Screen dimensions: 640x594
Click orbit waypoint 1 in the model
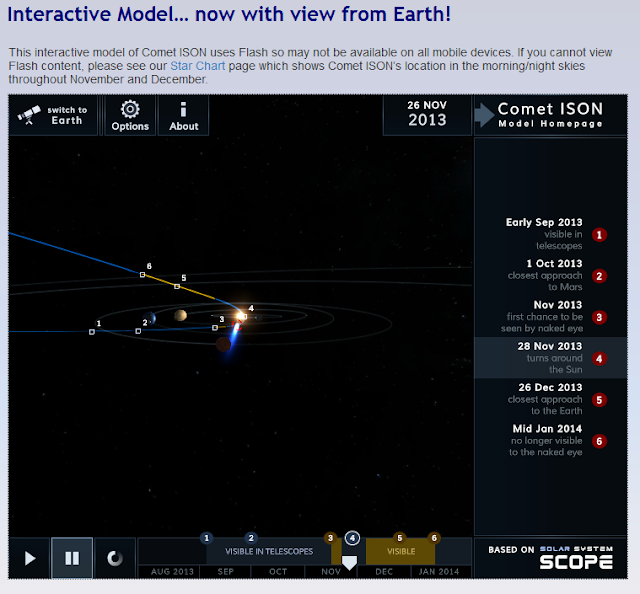point(92,332)
